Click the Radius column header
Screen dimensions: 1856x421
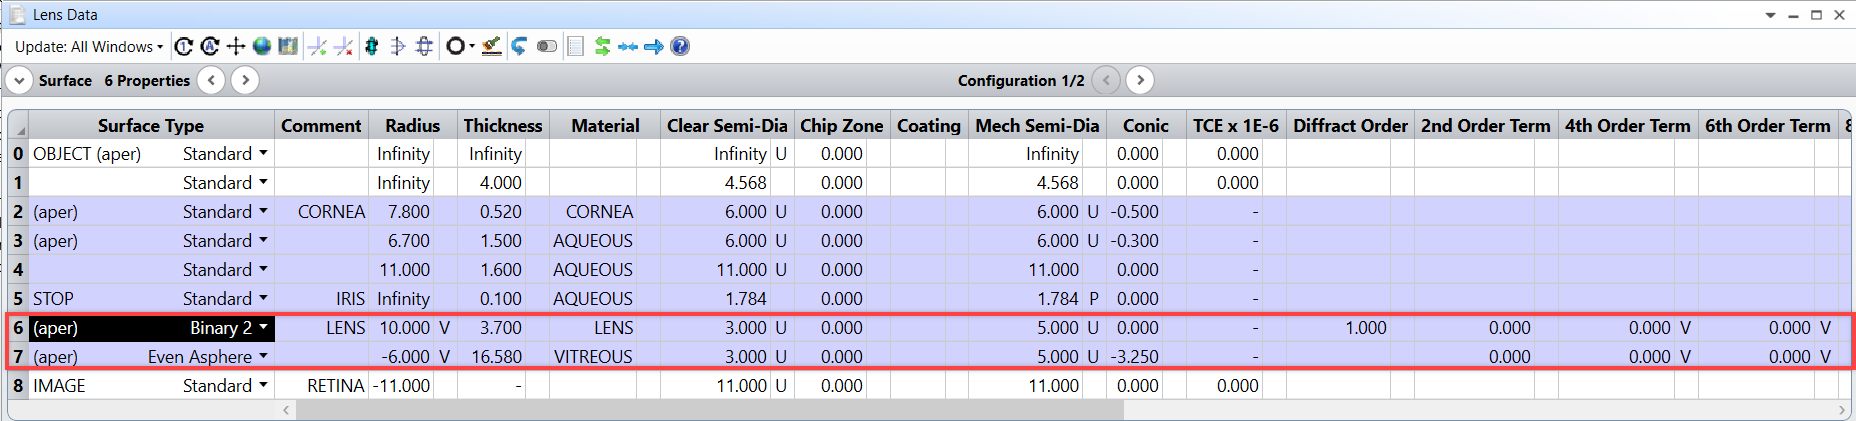(x=413, y=125)
